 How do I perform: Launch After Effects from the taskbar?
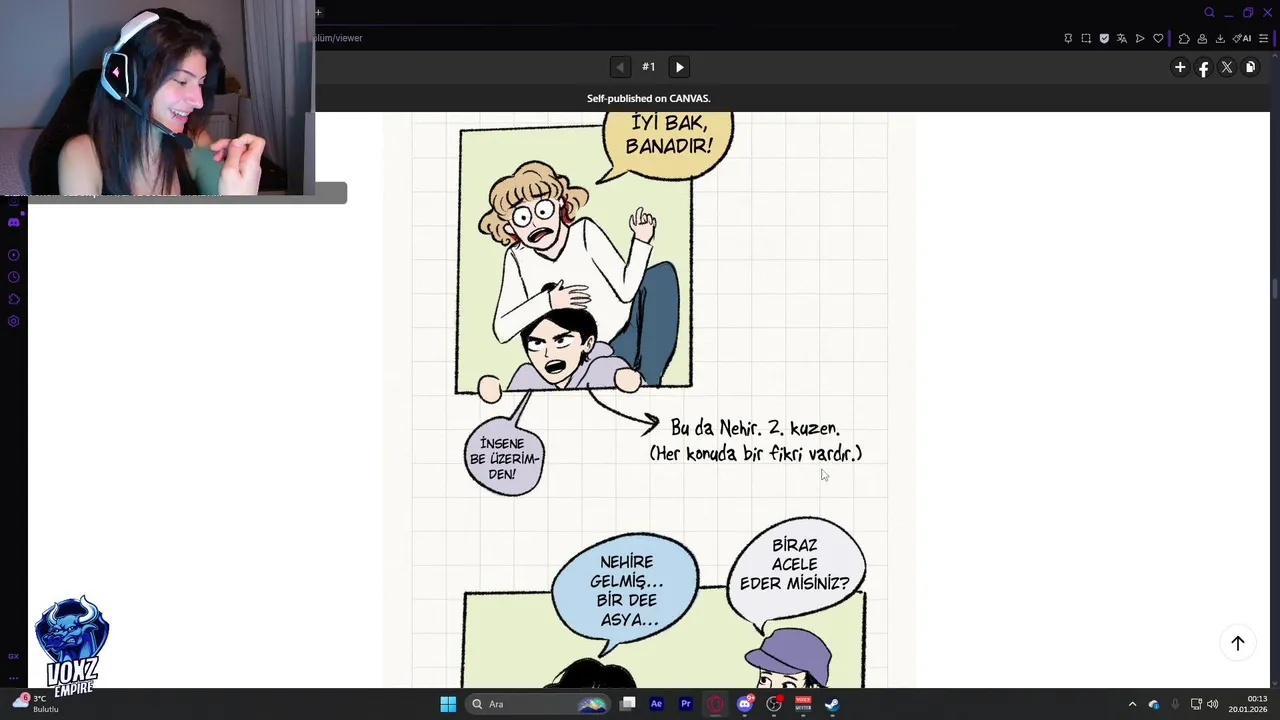(656, 704)
